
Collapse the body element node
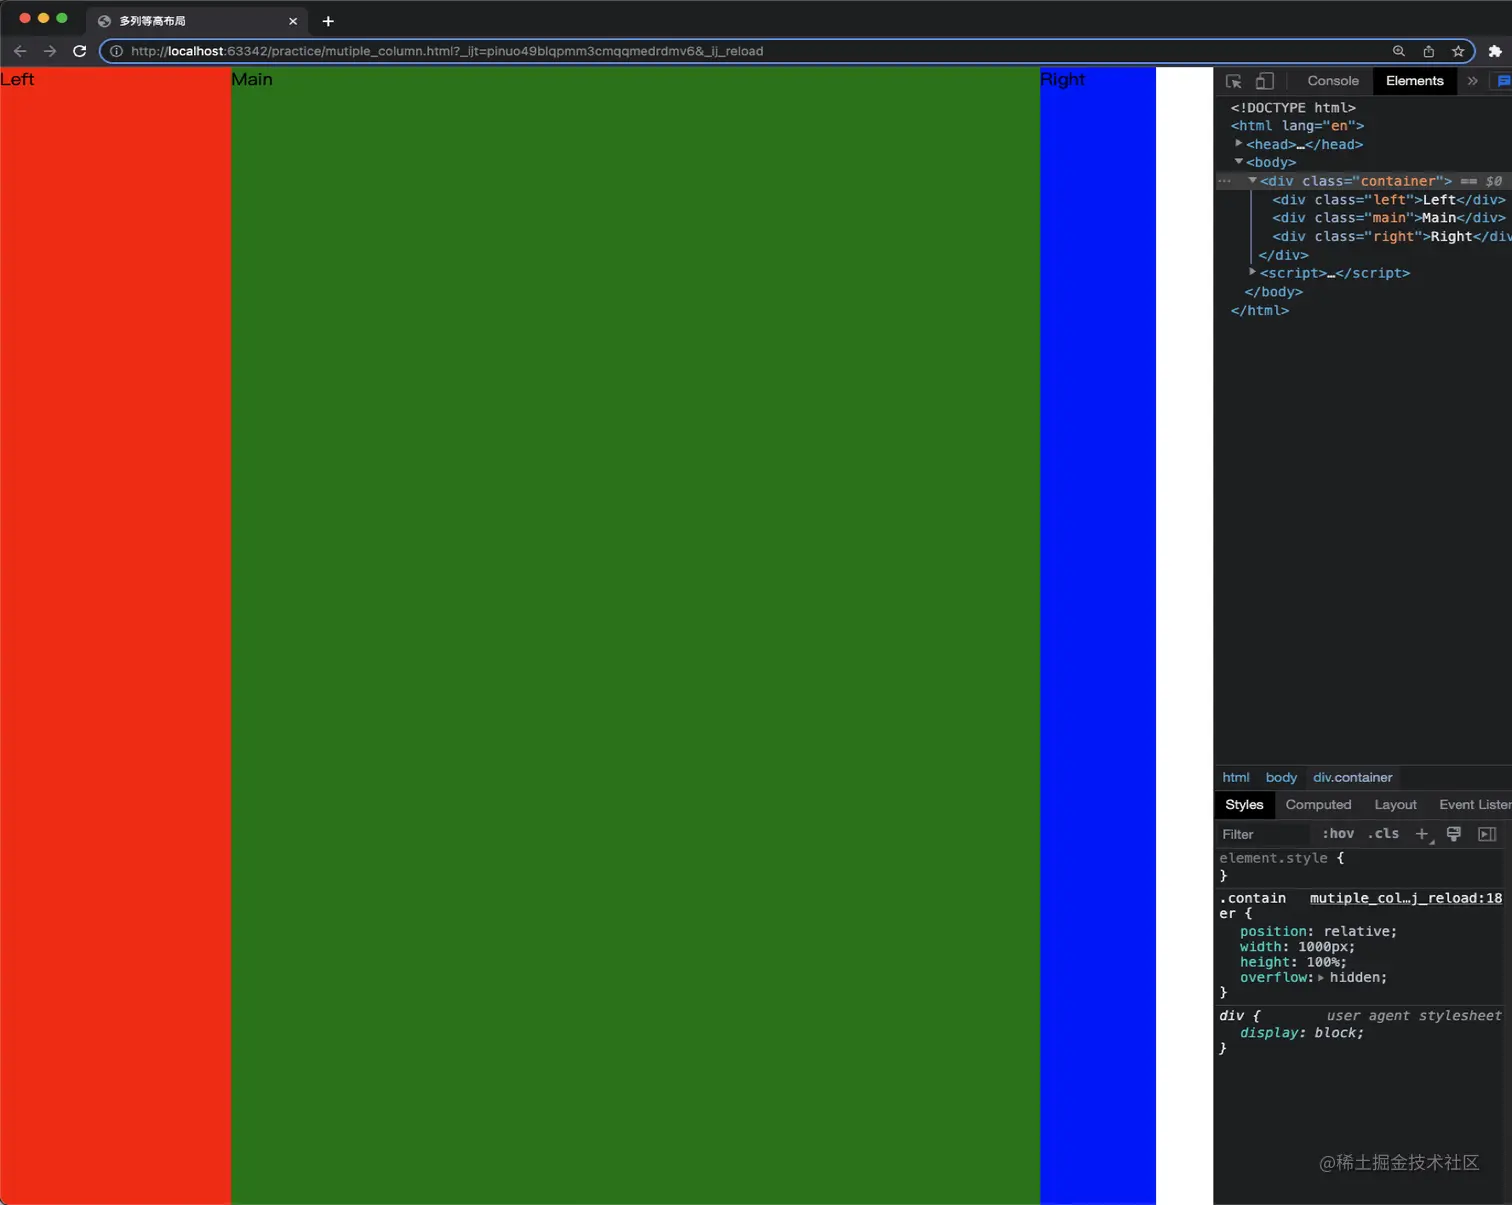click(1239, 162)
